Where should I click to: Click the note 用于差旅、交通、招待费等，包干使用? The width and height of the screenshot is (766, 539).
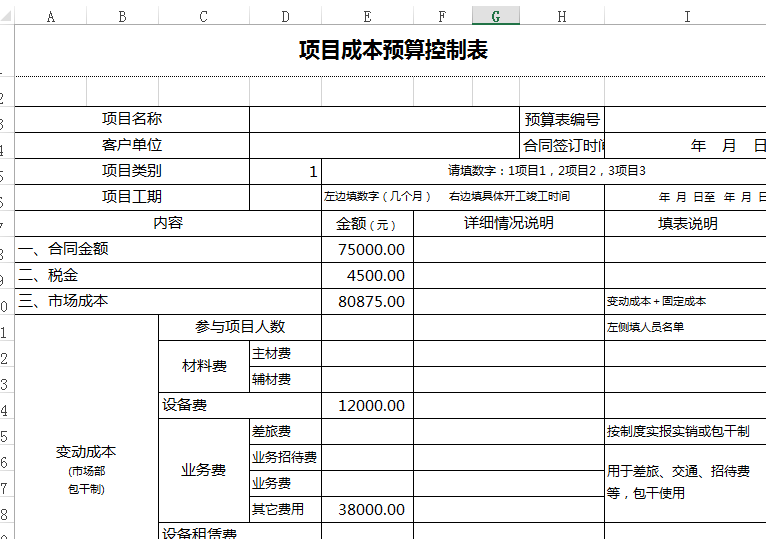point(678,482)
